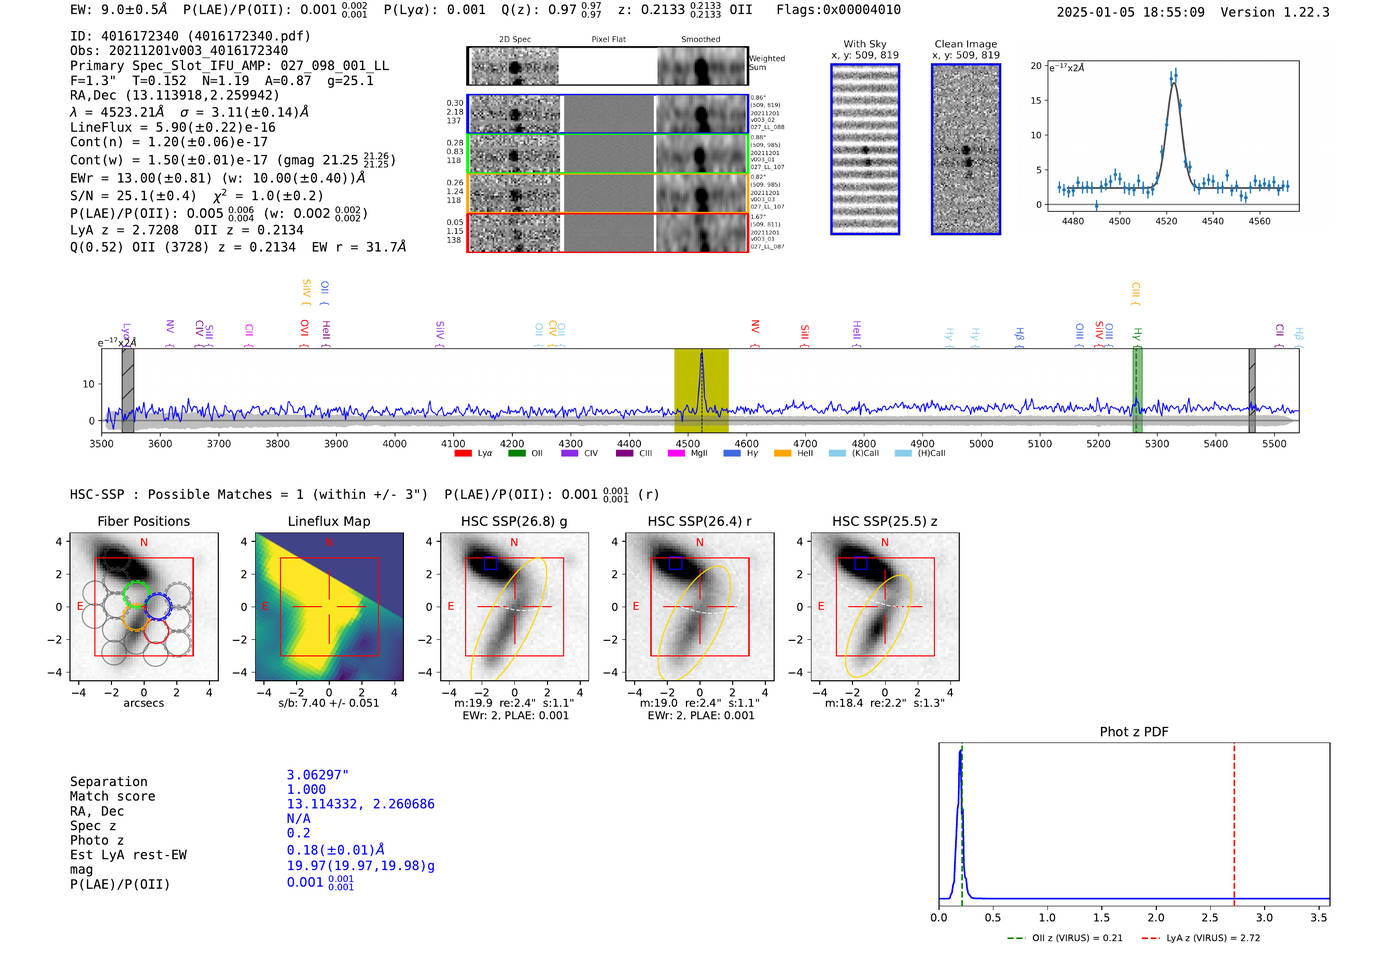
Task: Click the blue Hγ legend swatch
Action: [x=732, y=454]
